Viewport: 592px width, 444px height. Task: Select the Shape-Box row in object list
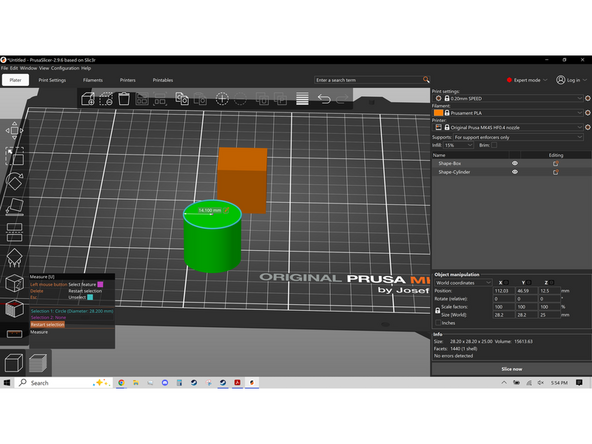[512, 163]
